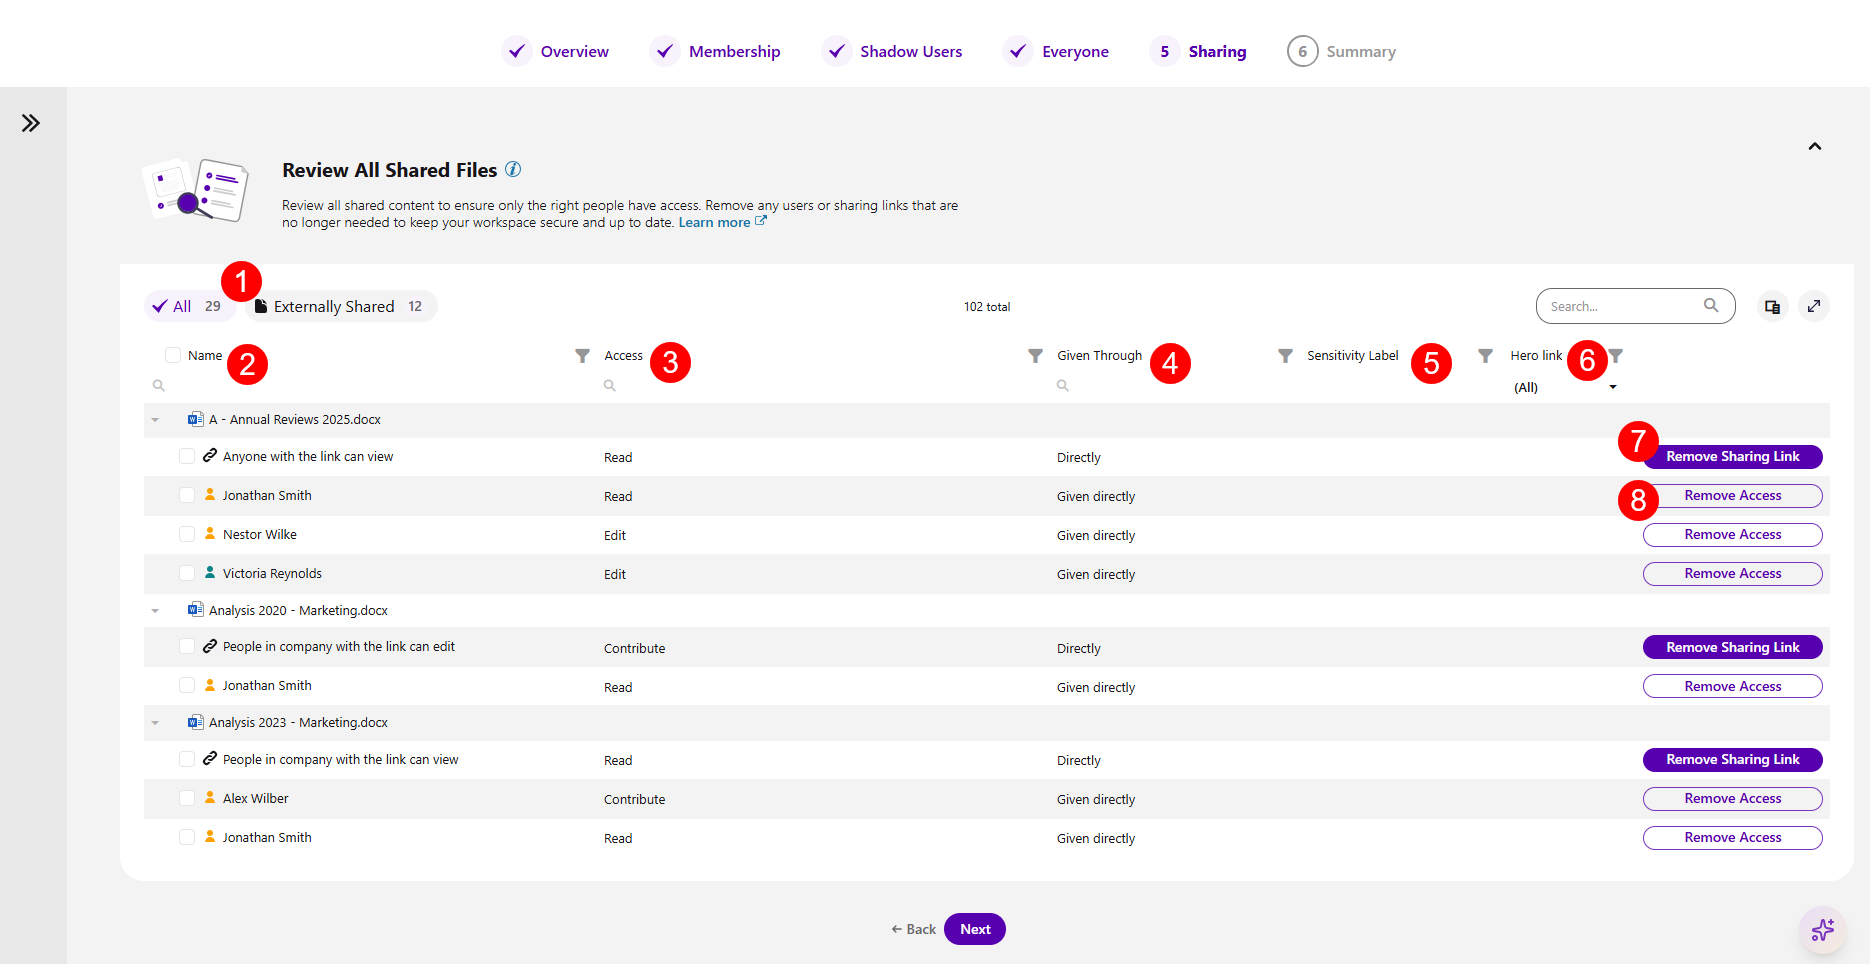This screenshot has height=964, width=1870.
Task: Check the box for Victoria Reynolds
Action: point(187,573)
